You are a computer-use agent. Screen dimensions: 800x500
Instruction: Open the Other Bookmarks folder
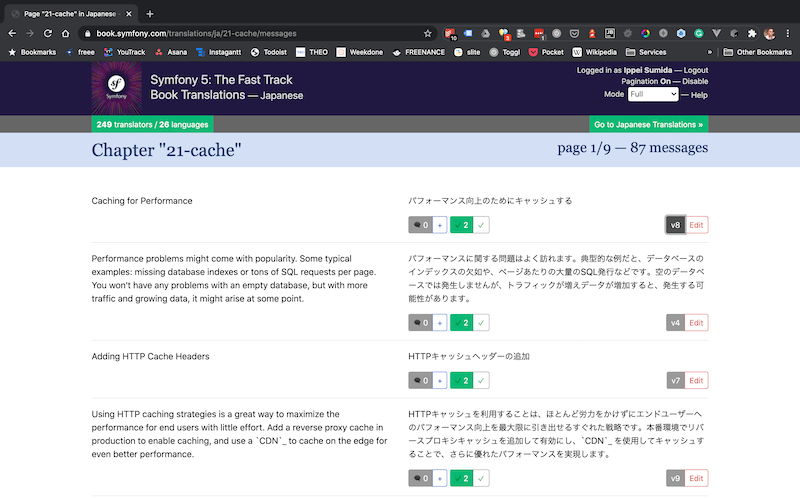[x=758, y=52]
